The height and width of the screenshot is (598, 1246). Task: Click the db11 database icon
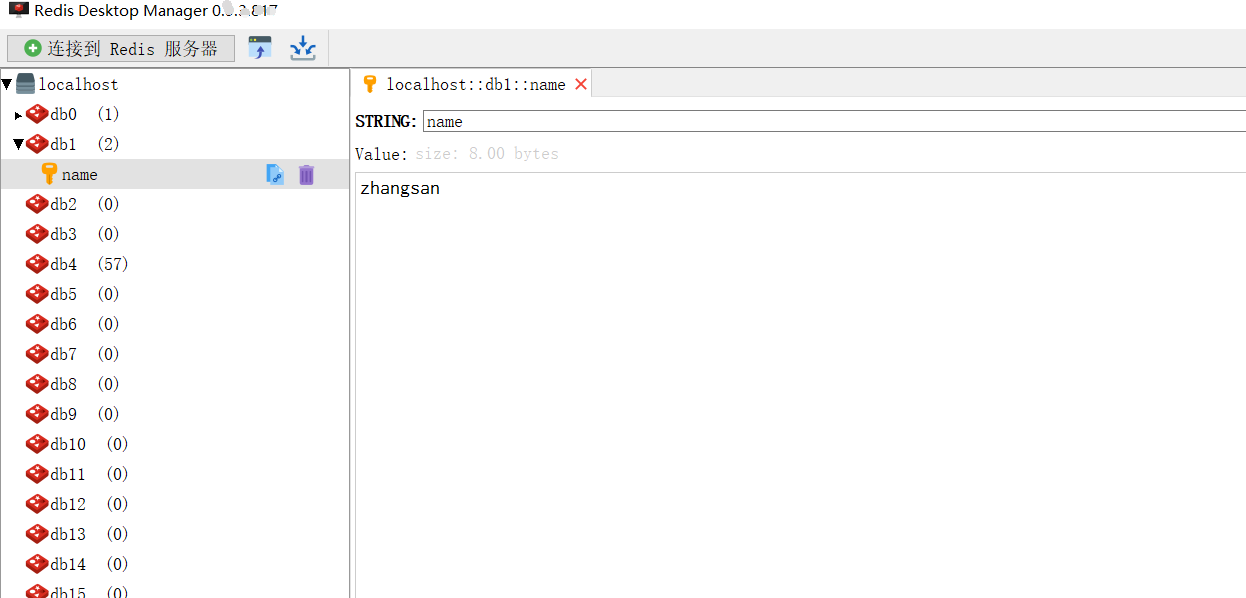pyautogui.click(x=37, y=474)
